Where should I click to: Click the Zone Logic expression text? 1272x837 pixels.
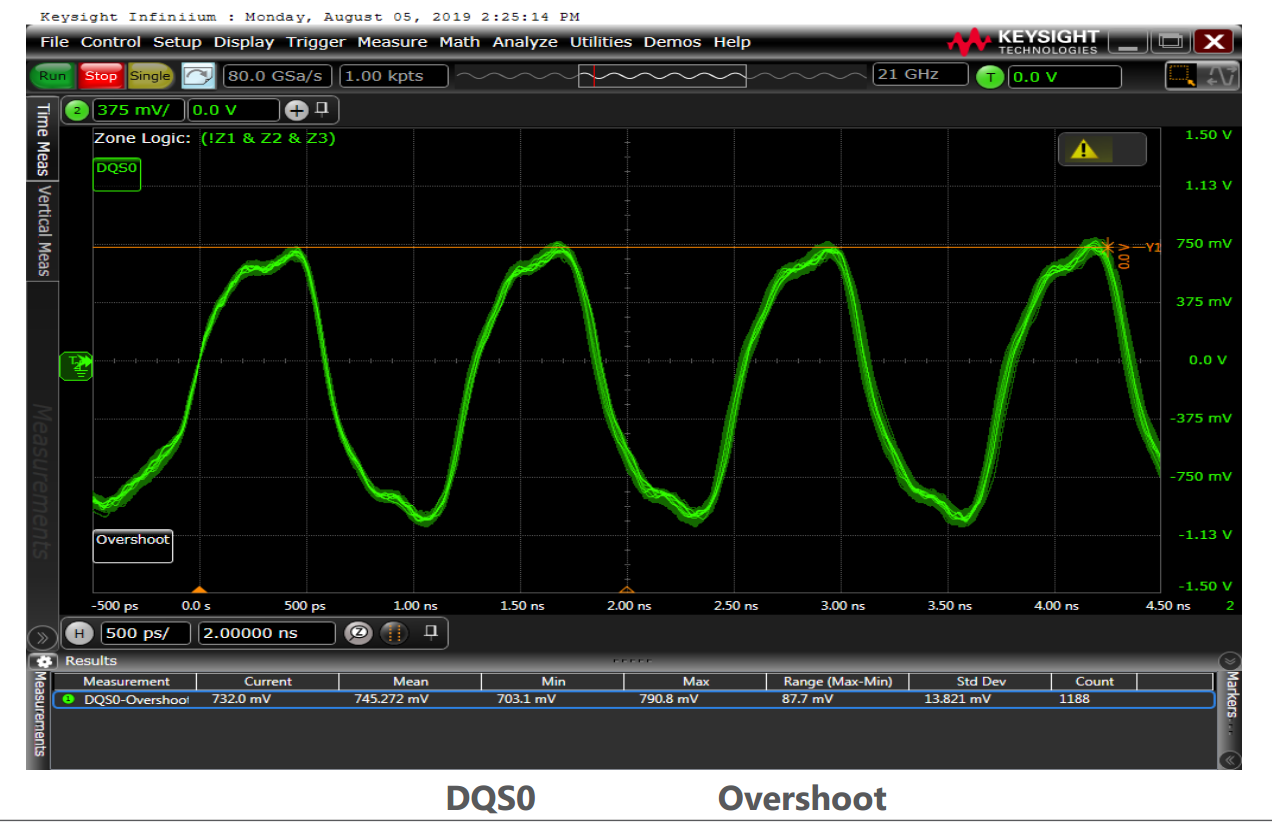point(267,139)
